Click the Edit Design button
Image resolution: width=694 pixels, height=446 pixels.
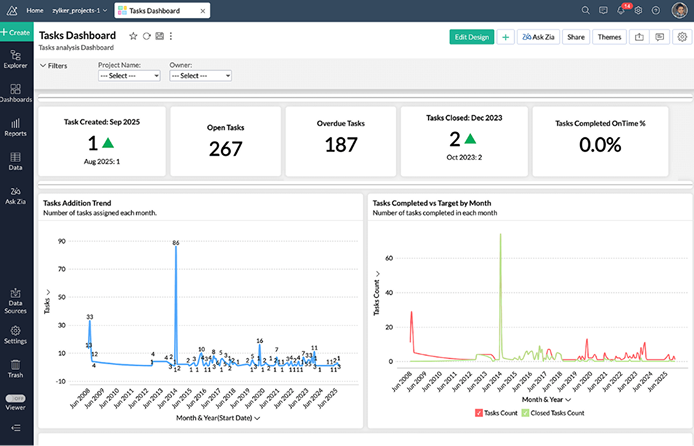coord(472,37)
